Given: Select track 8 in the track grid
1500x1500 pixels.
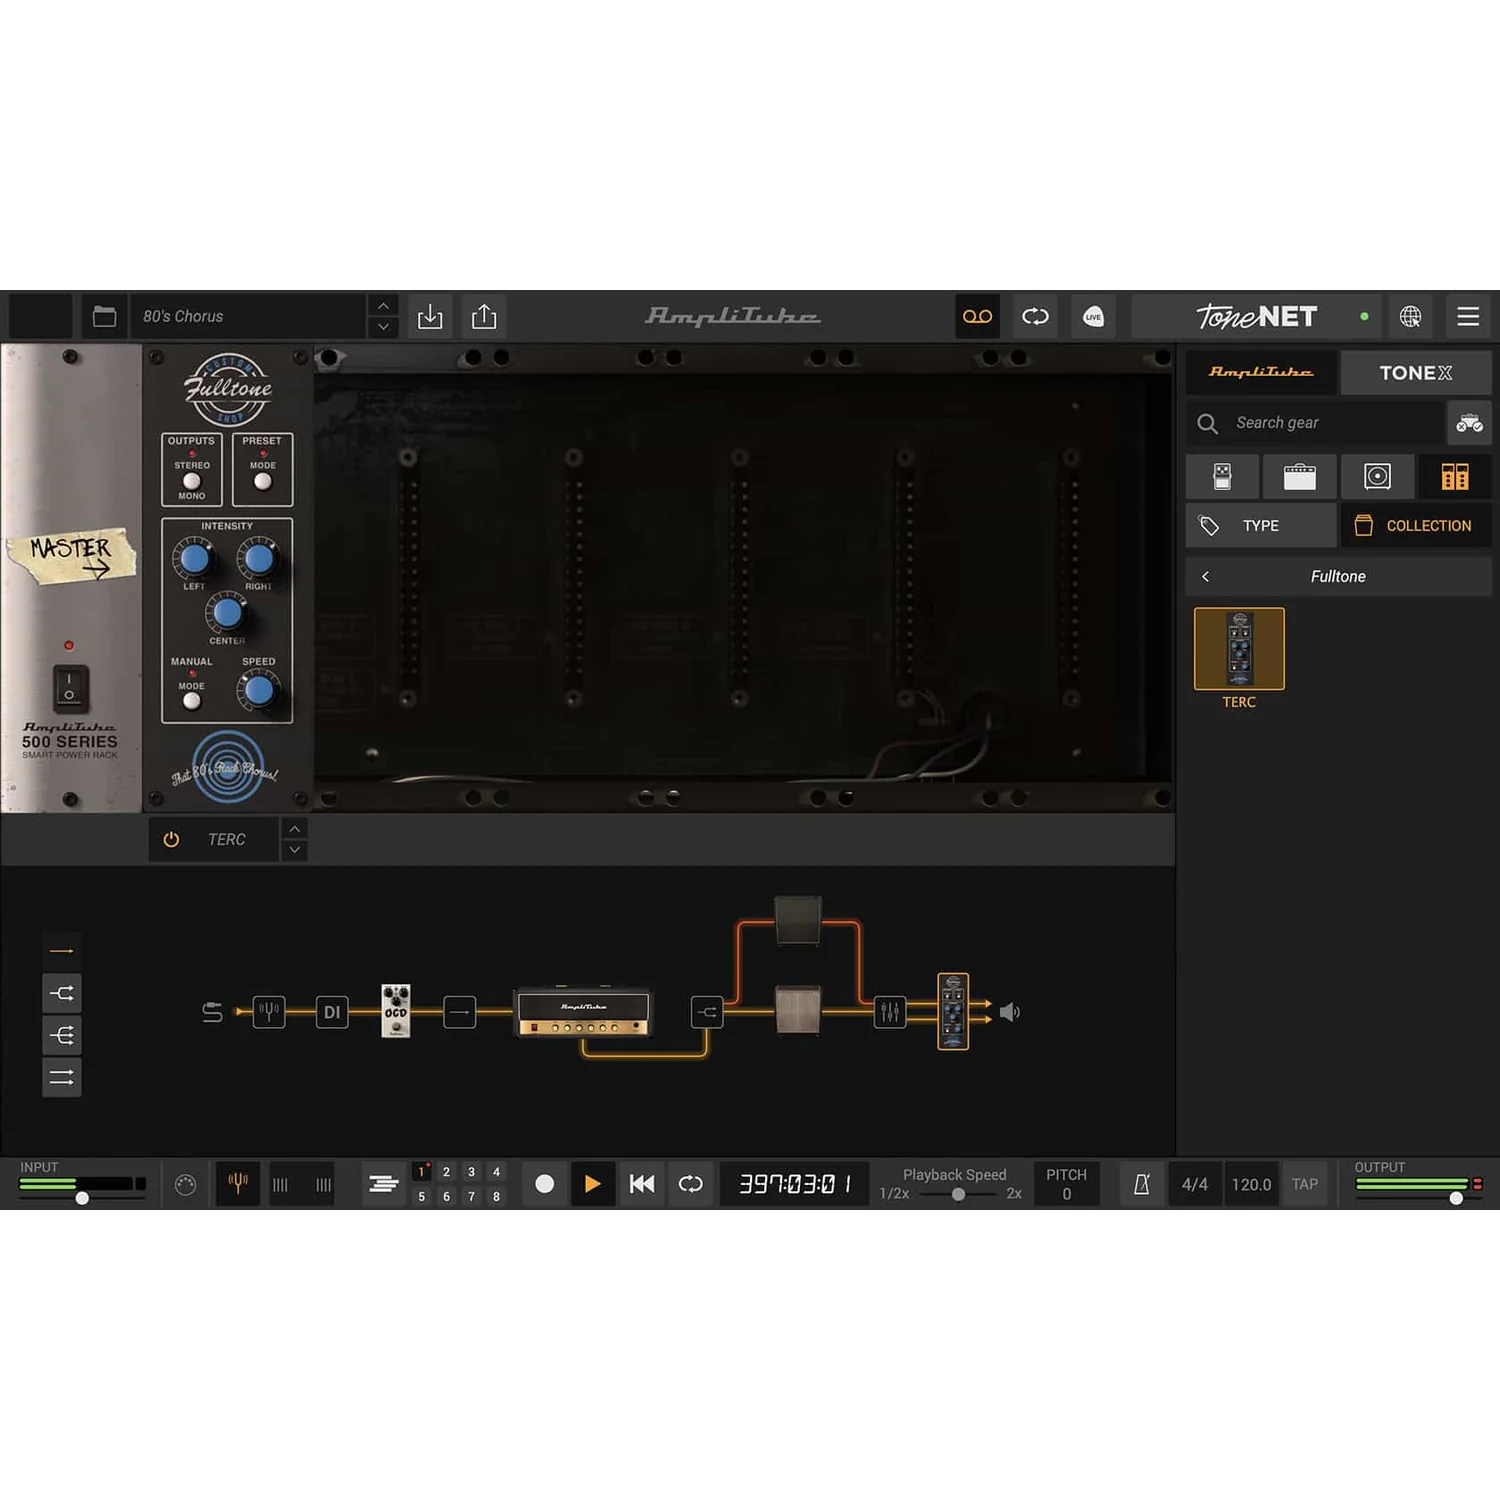Looking at the screenshot, I should click(496, 1196).
